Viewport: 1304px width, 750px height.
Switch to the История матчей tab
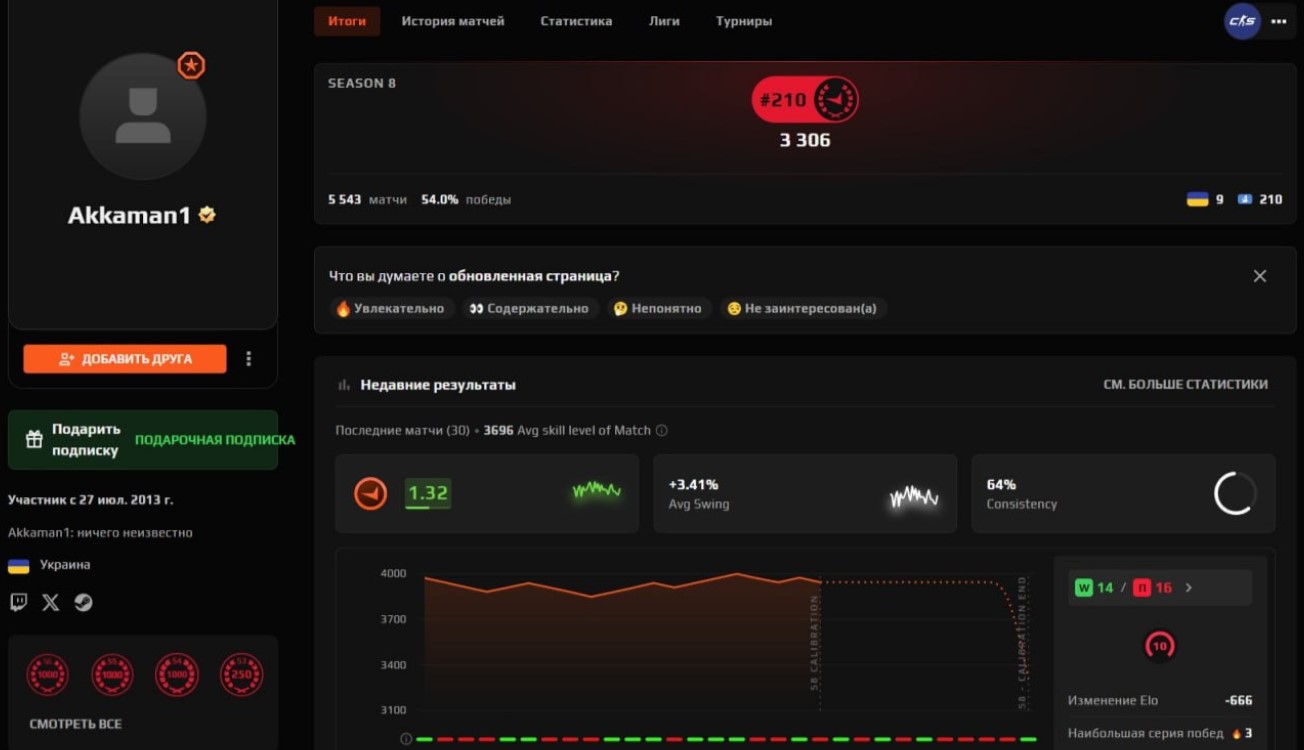(x=452, y=21)
